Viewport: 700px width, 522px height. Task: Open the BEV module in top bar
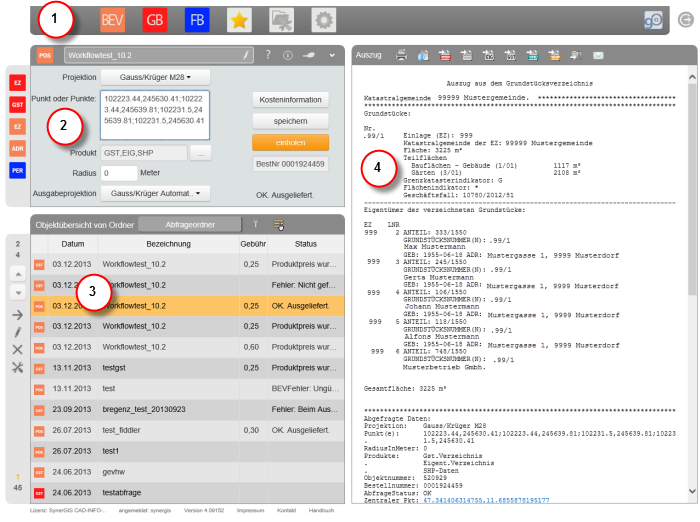(x=112, y=20)
